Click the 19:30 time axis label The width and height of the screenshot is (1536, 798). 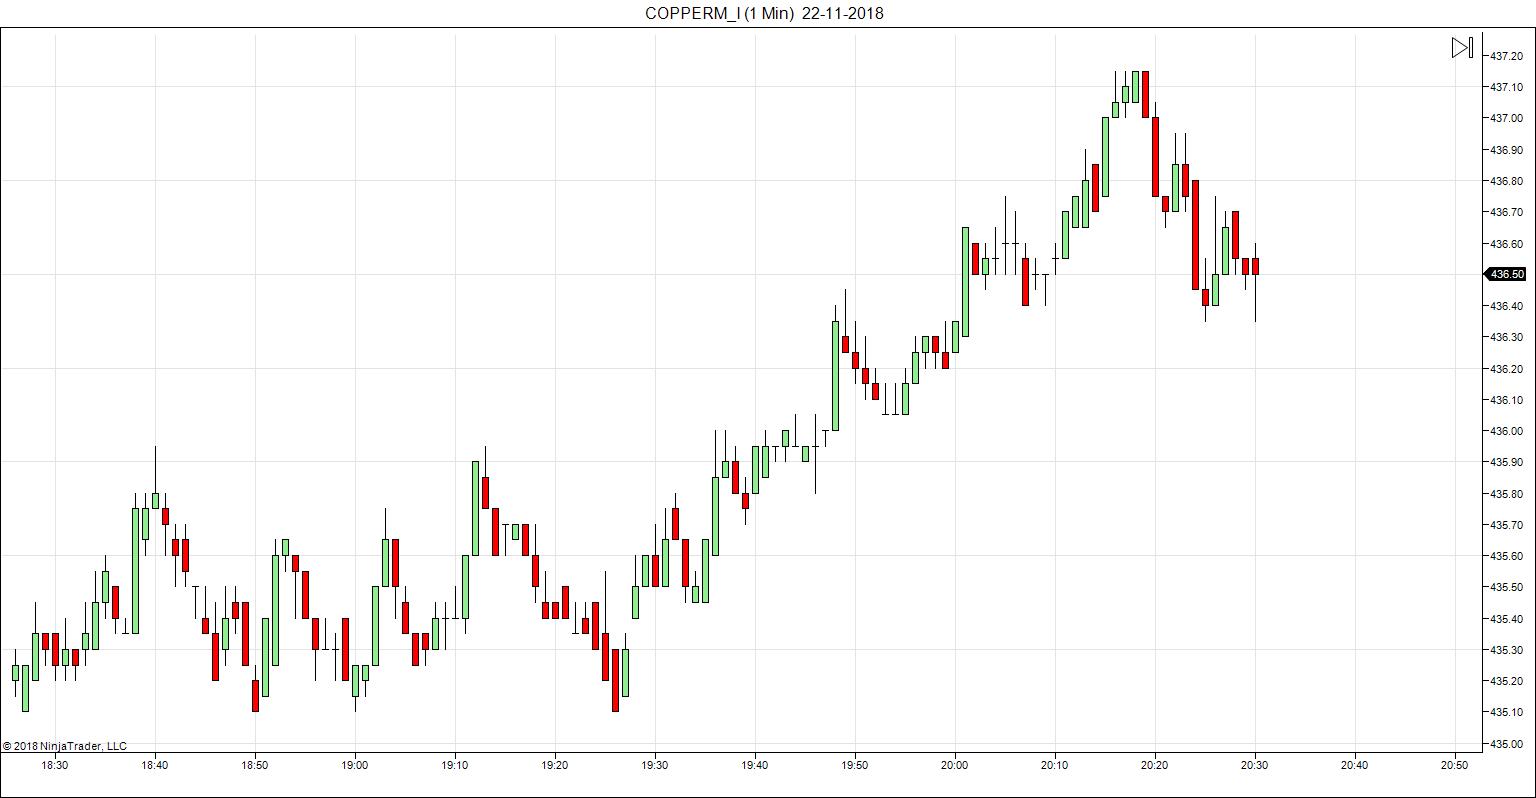click(x=654, y=765)
